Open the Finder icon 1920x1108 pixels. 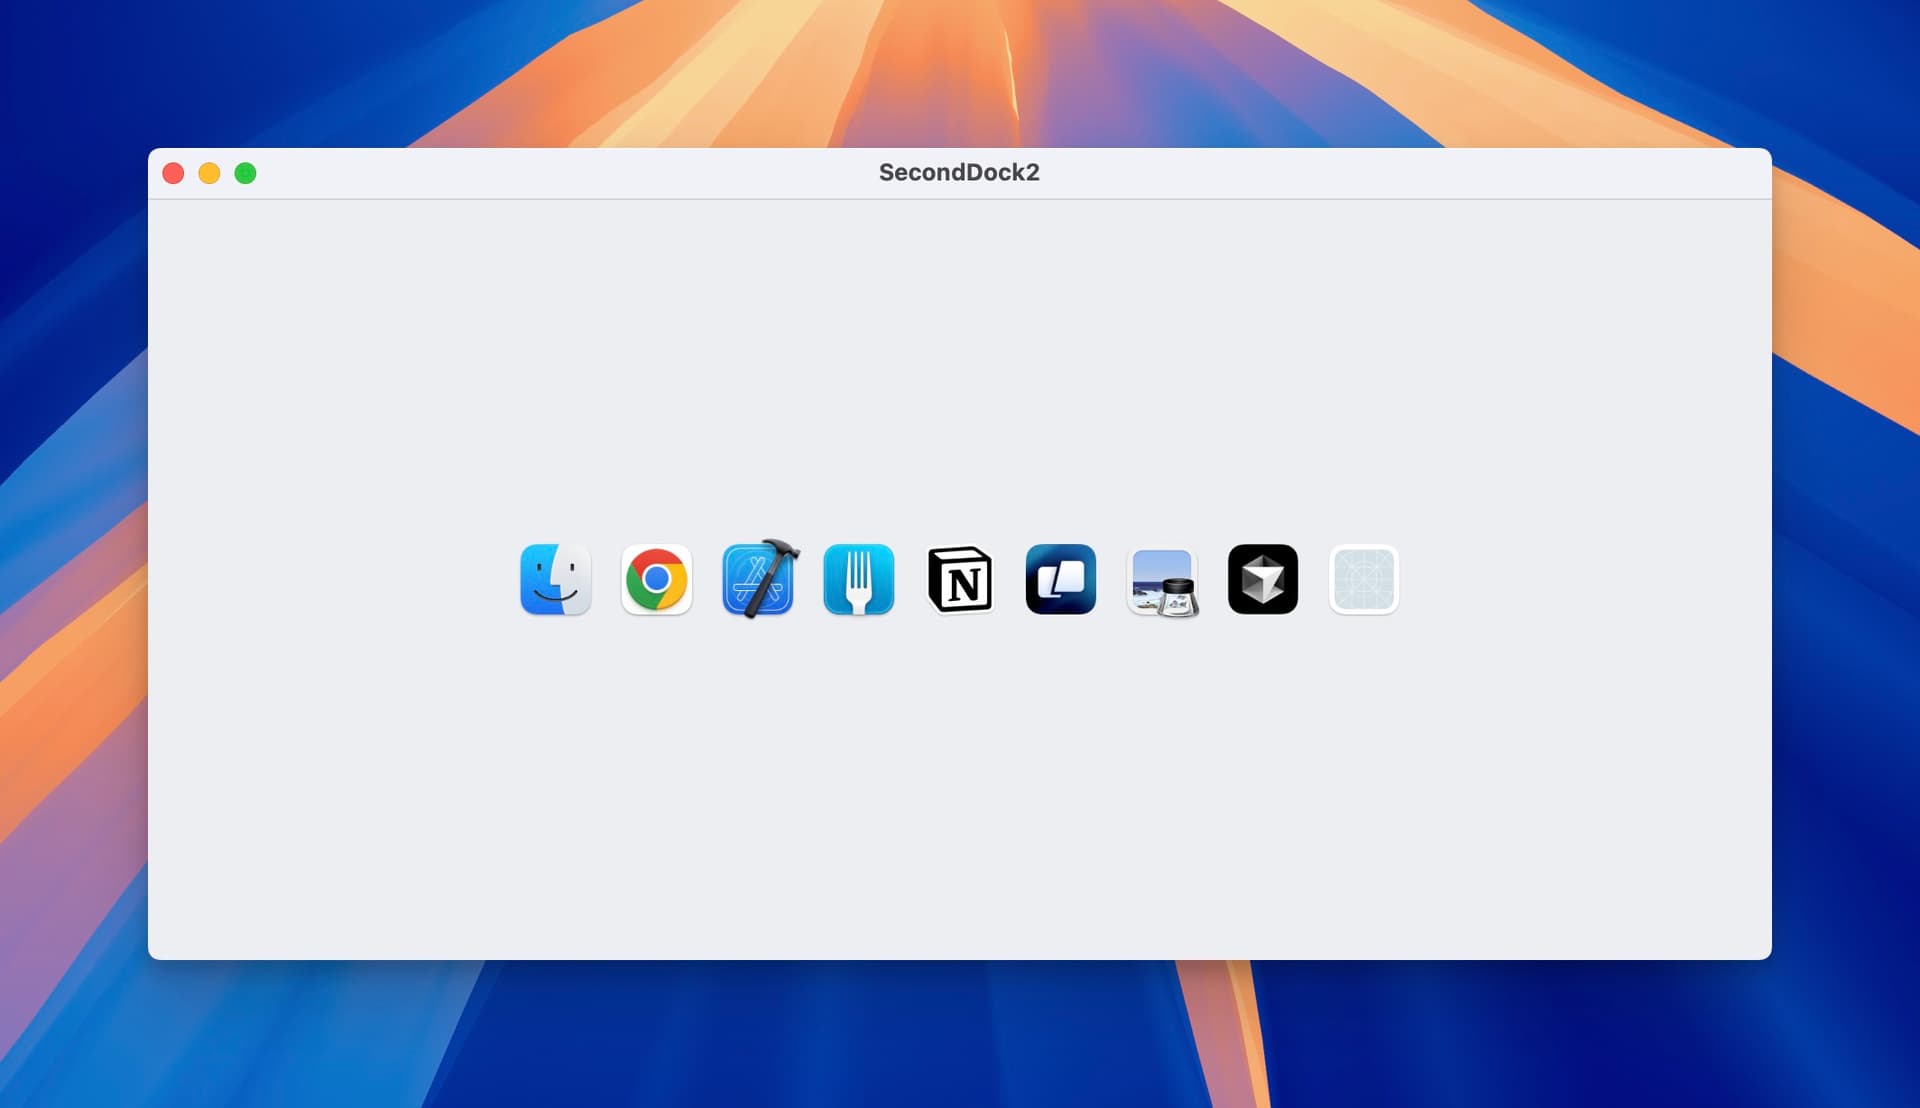point(556,579)
